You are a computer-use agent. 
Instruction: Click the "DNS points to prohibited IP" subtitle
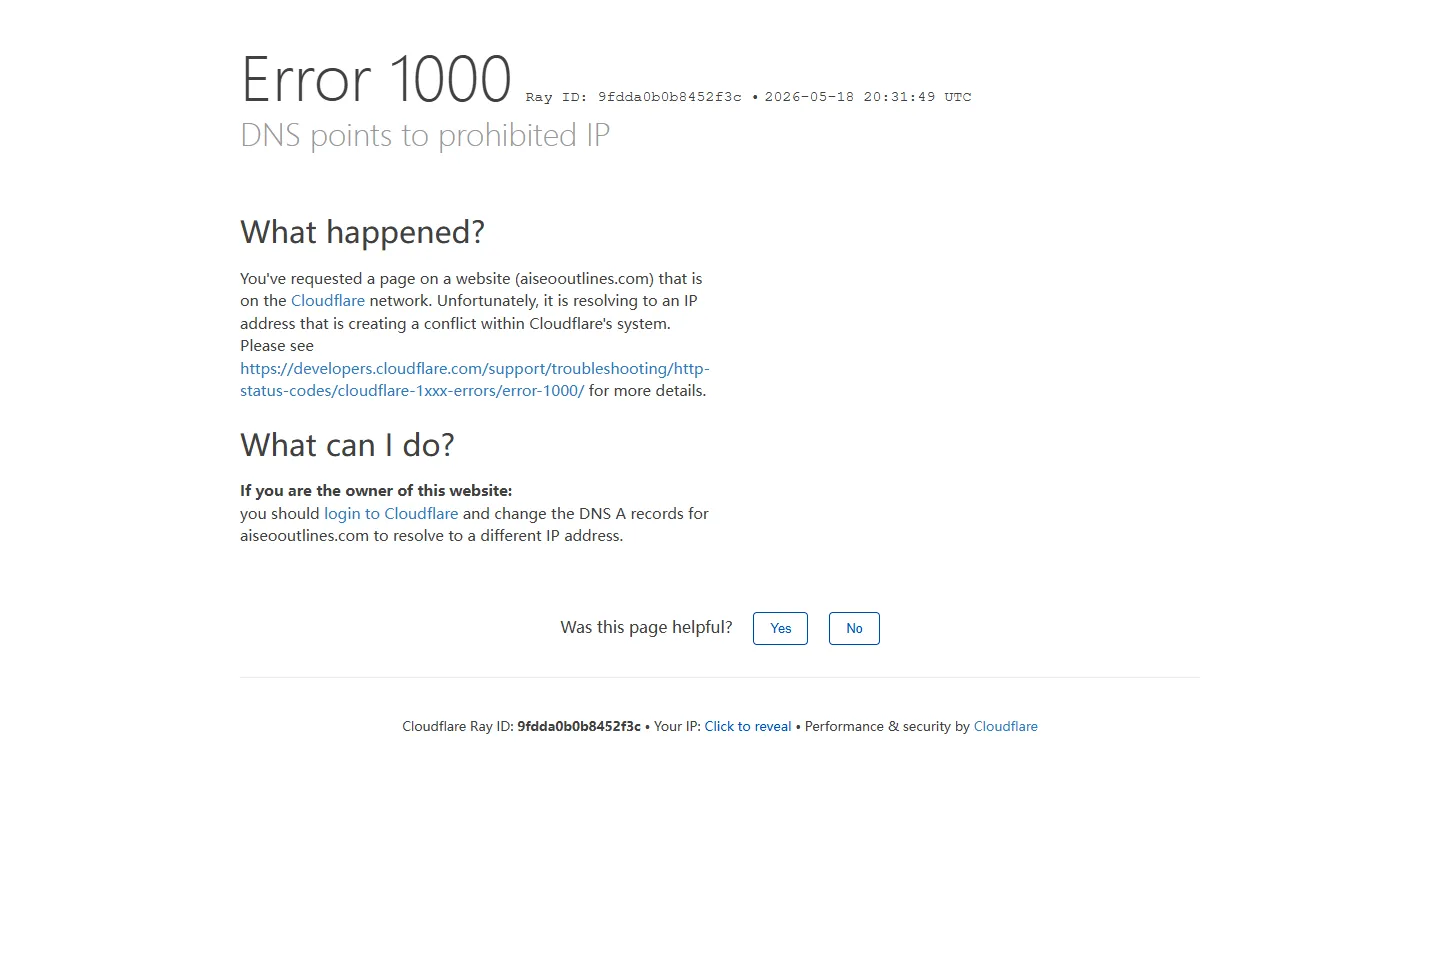(x=425, y=135)
